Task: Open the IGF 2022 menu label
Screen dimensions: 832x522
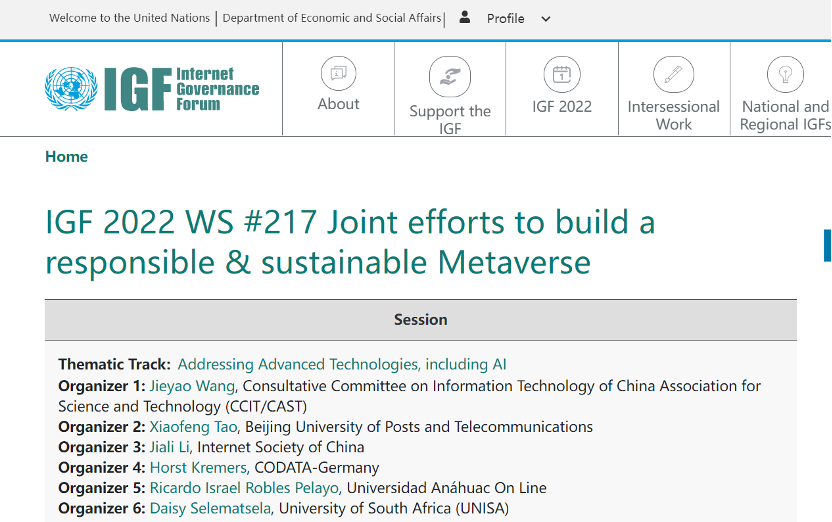Action: click(561, 106)
